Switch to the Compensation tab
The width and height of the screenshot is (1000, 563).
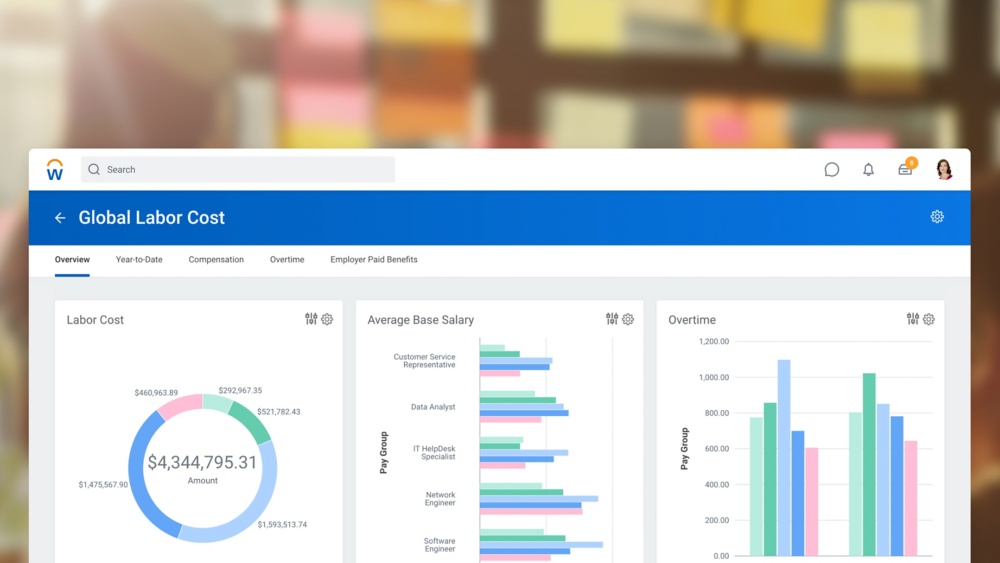(x=216, y=260)
